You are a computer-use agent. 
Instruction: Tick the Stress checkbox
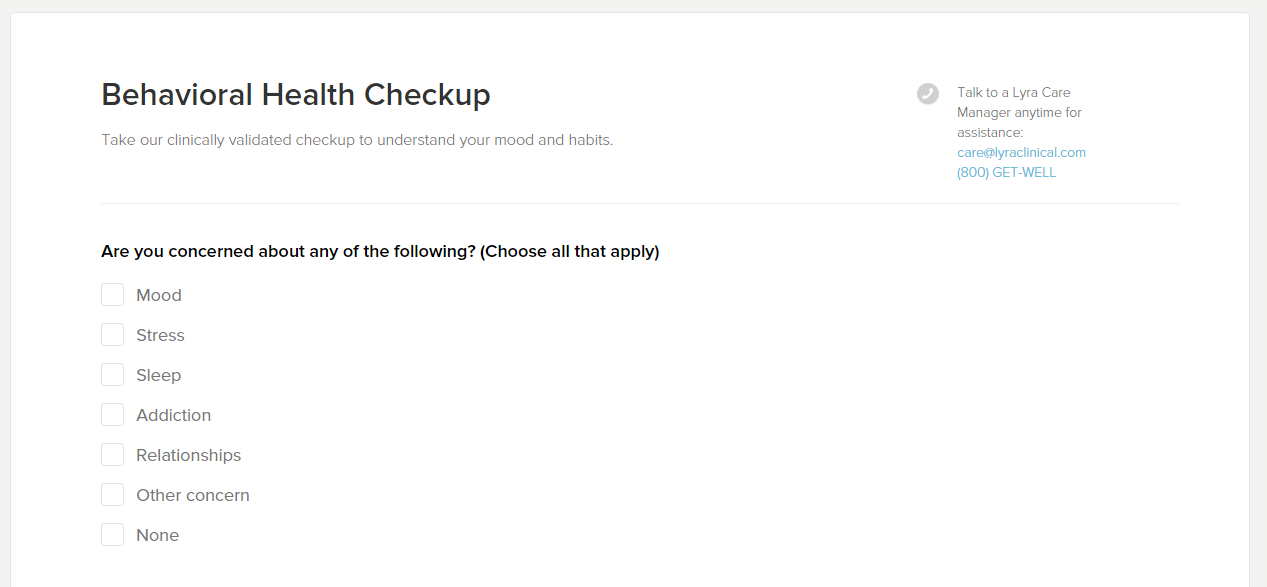click(113, 335)
